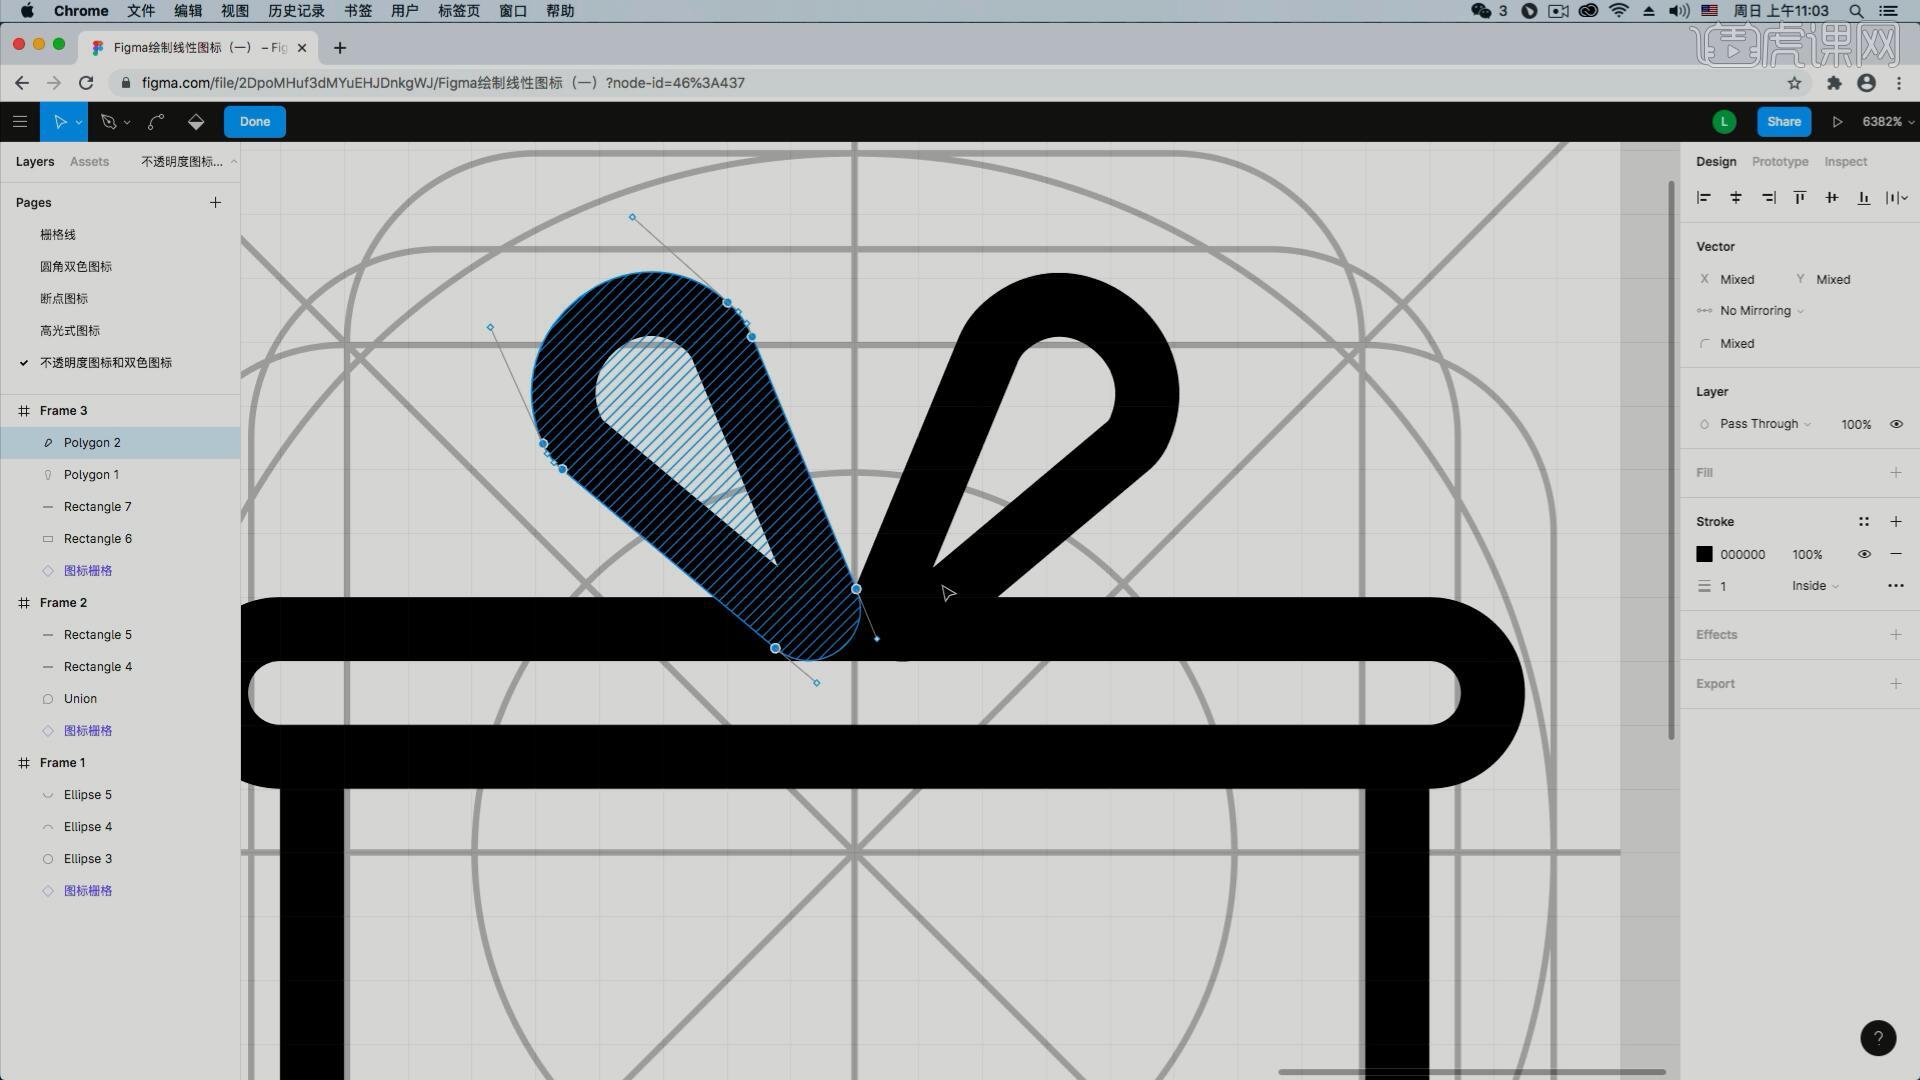Open the help question mark button
Viewport: 1920px width, 1080px height.
pyautogui.click(x=1878, y=1038)
